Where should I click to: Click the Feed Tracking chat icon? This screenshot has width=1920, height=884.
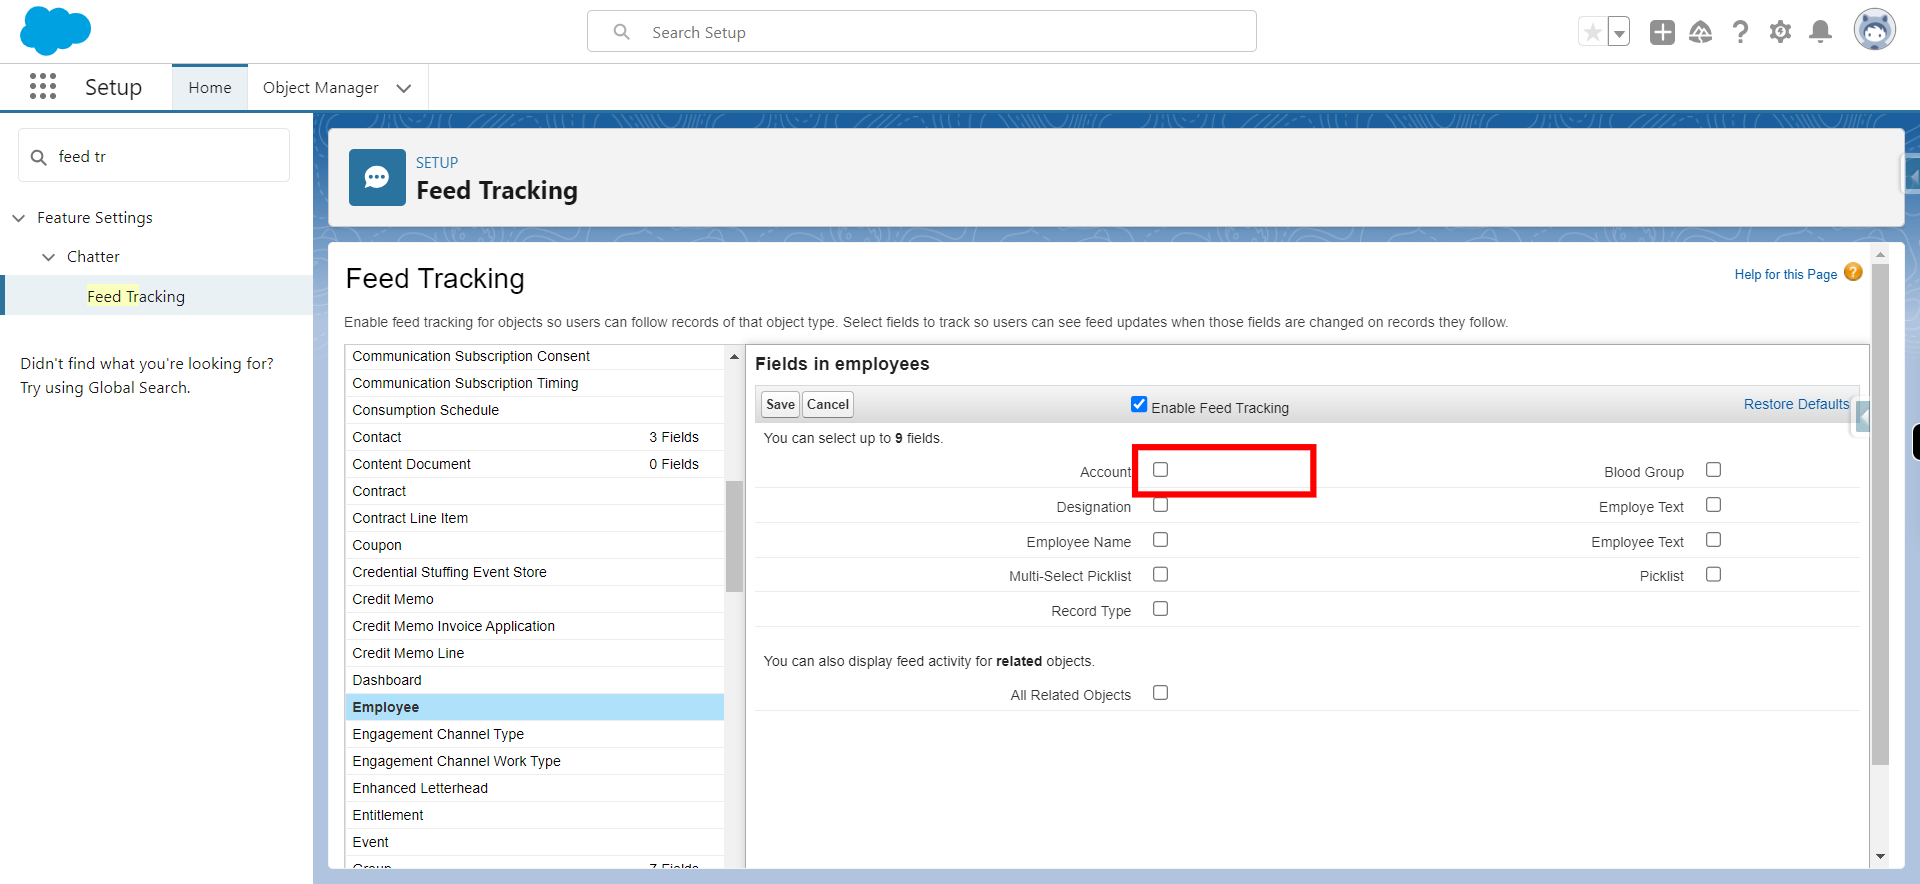(x=377, y=177)
